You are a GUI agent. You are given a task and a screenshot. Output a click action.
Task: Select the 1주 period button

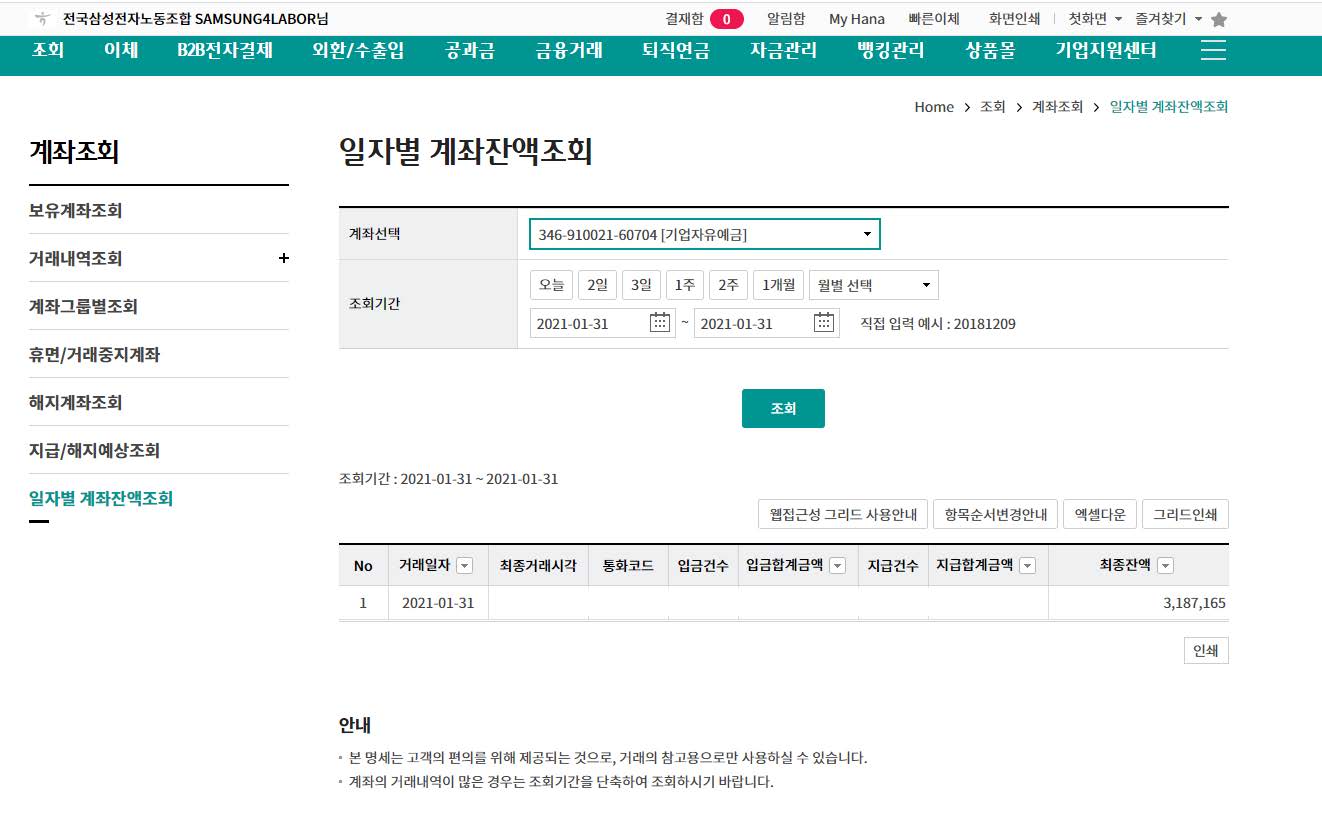pos(685,285)
